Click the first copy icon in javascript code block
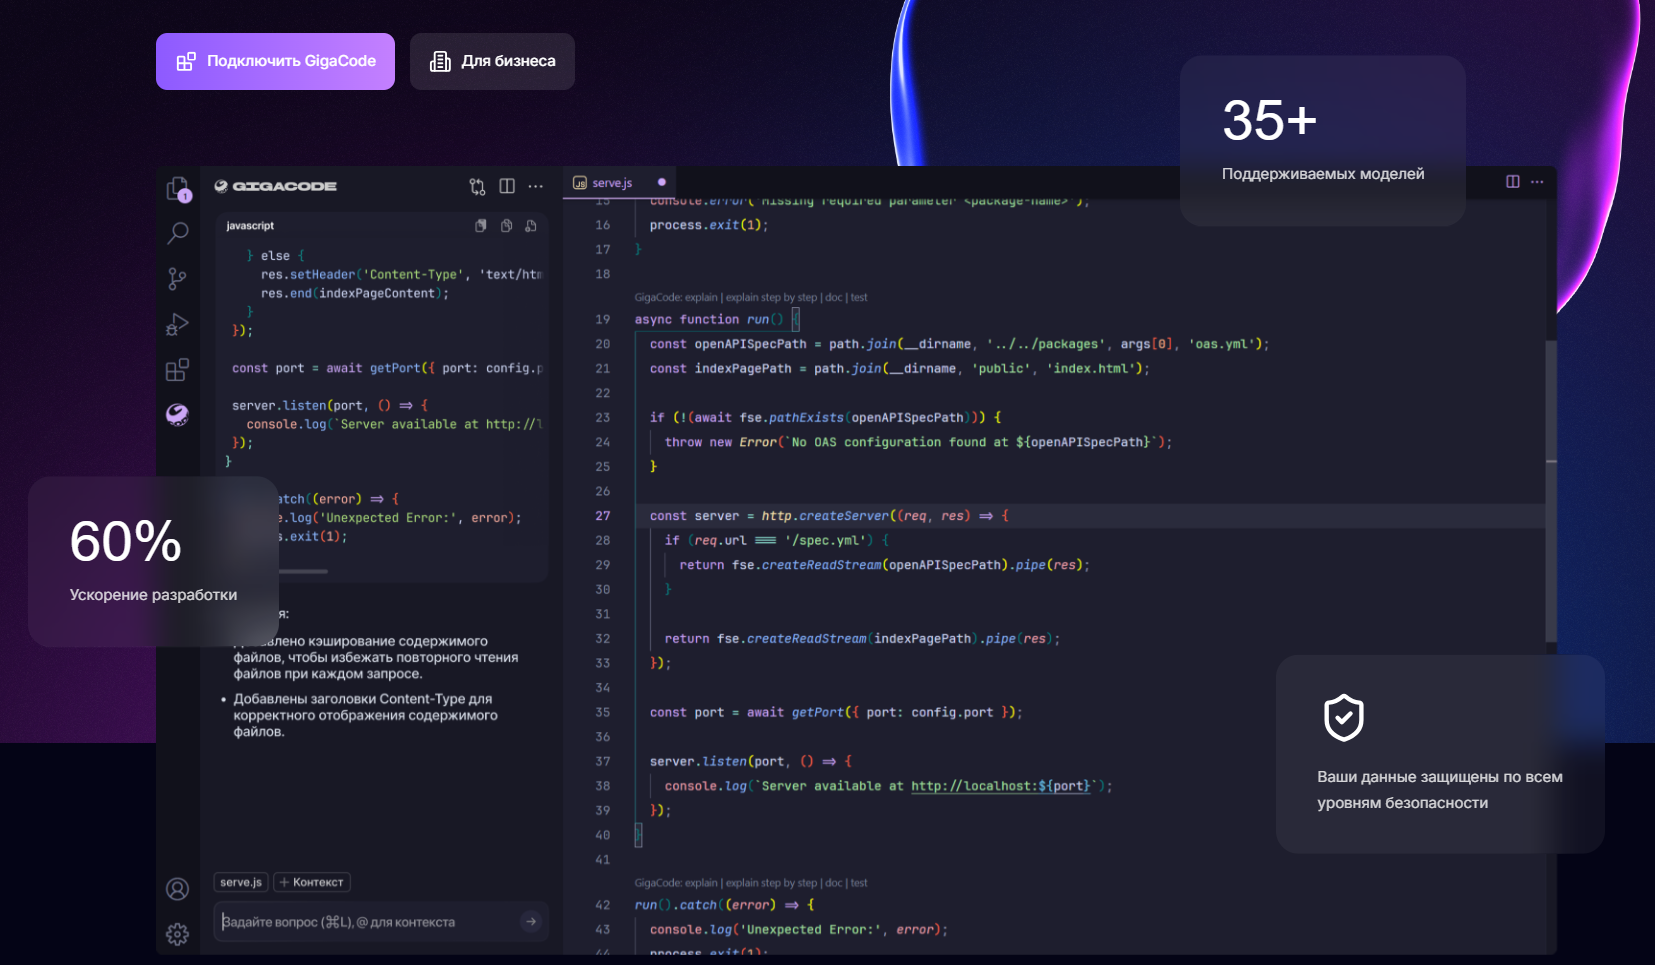 click(480, 226)
